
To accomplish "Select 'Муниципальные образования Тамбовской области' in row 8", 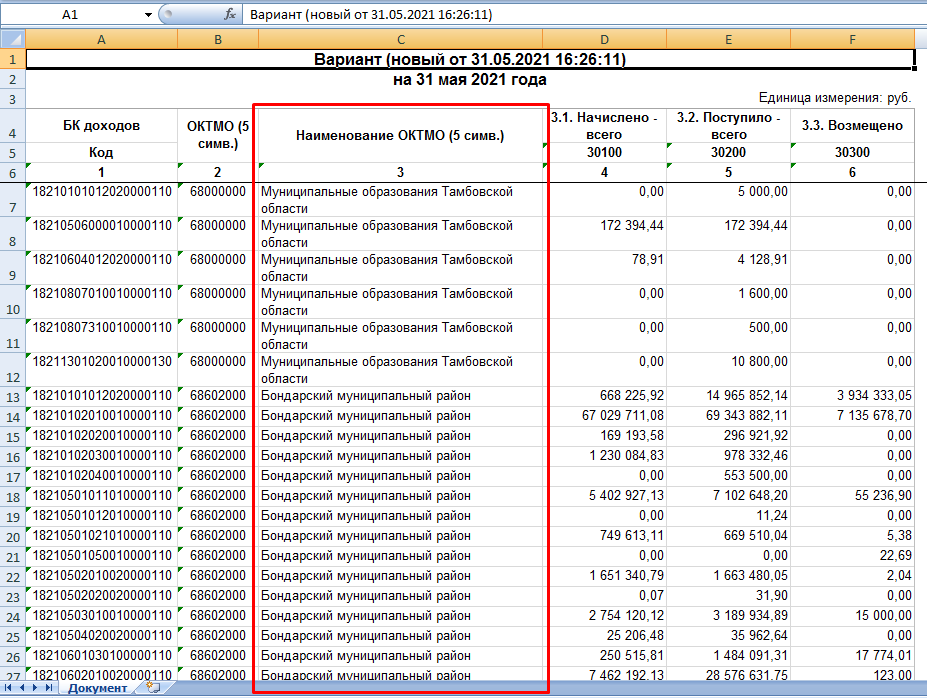I will [x=400, y=233].
